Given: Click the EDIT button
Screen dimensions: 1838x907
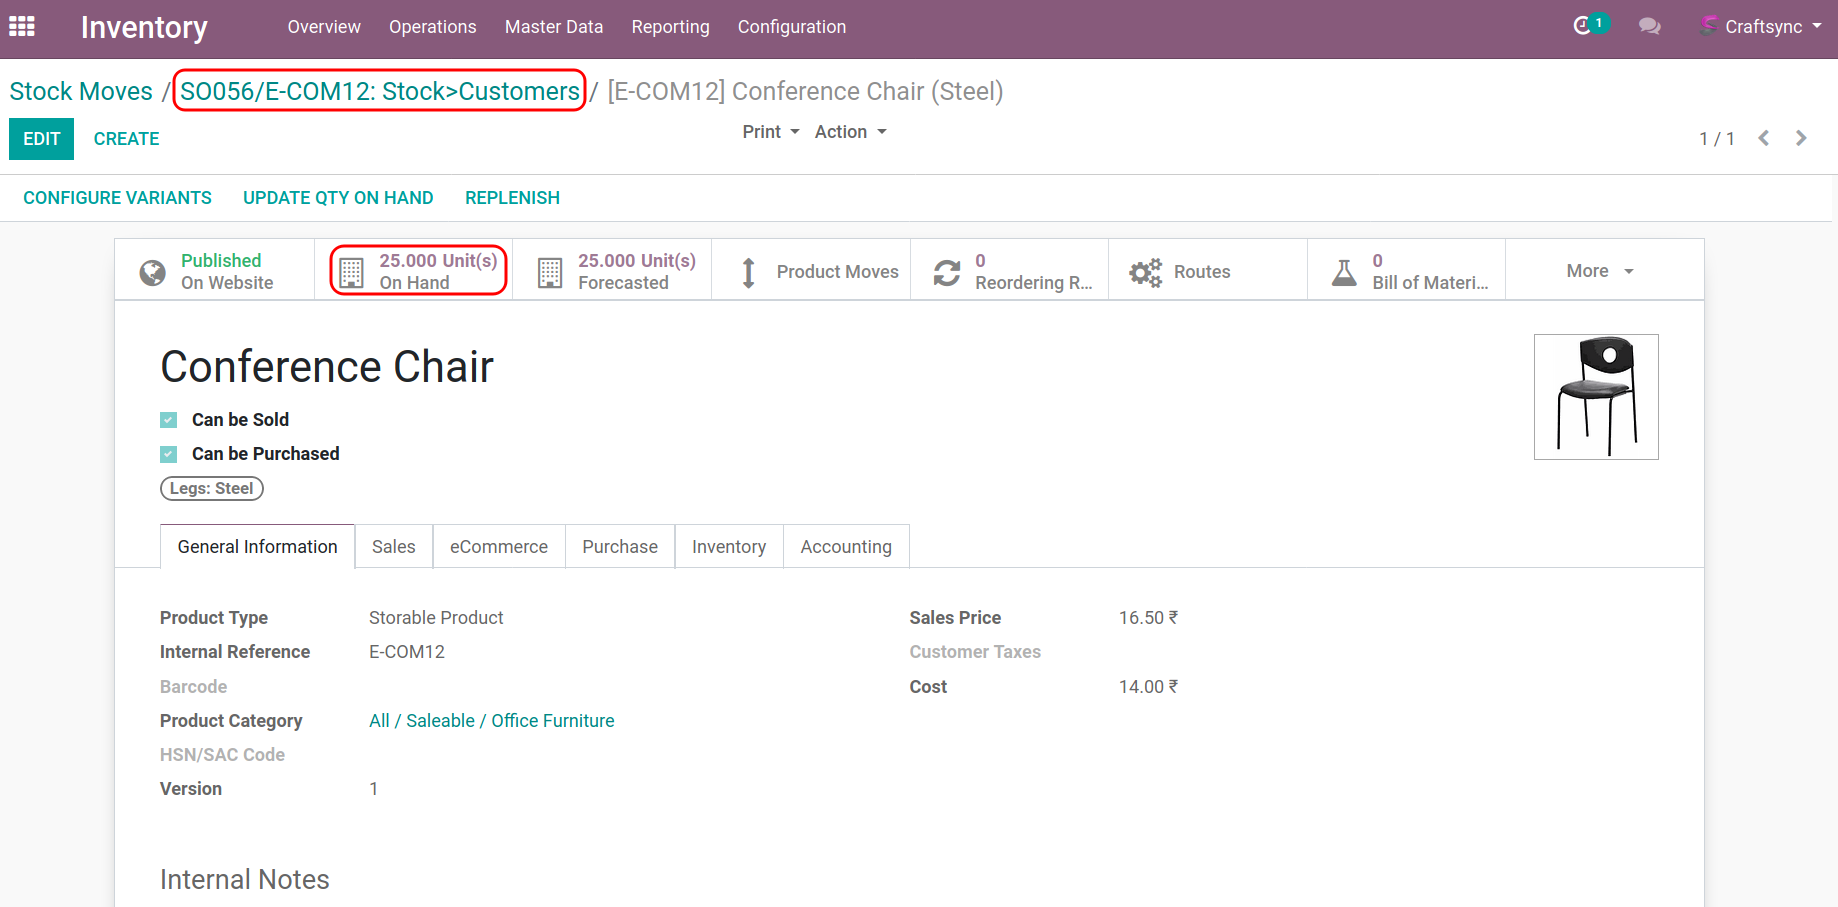Looking at the screenshot, I should (x=41, y=139).
